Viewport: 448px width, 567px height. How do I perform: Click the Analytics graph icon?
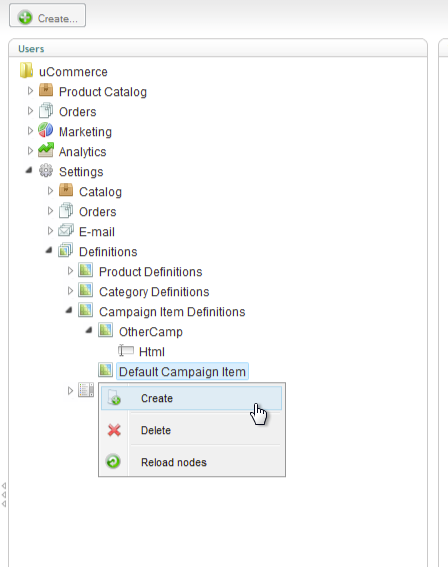pyautogui.click(x=46, y=150)
